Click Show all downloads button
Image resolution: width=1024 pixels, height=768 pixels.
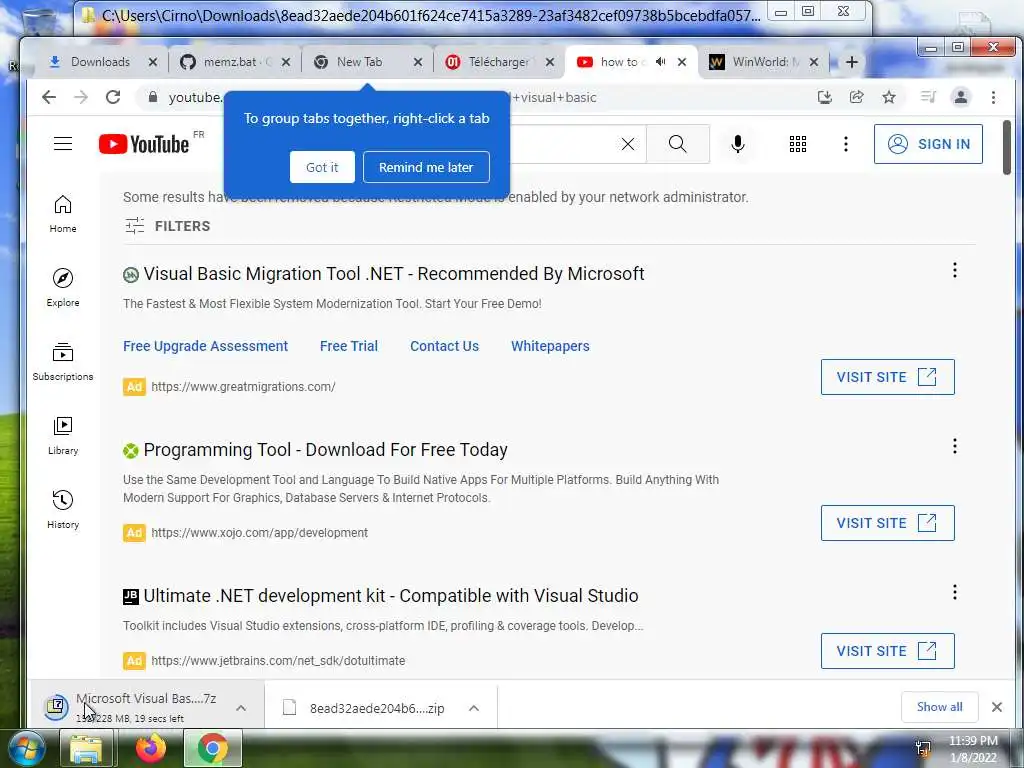pos(939,707)
